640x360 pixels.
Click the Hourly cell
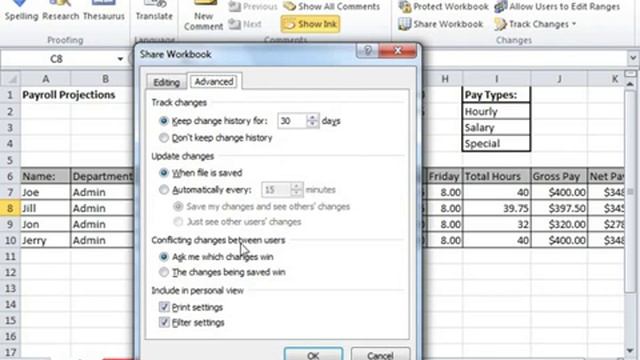(496, 111)
